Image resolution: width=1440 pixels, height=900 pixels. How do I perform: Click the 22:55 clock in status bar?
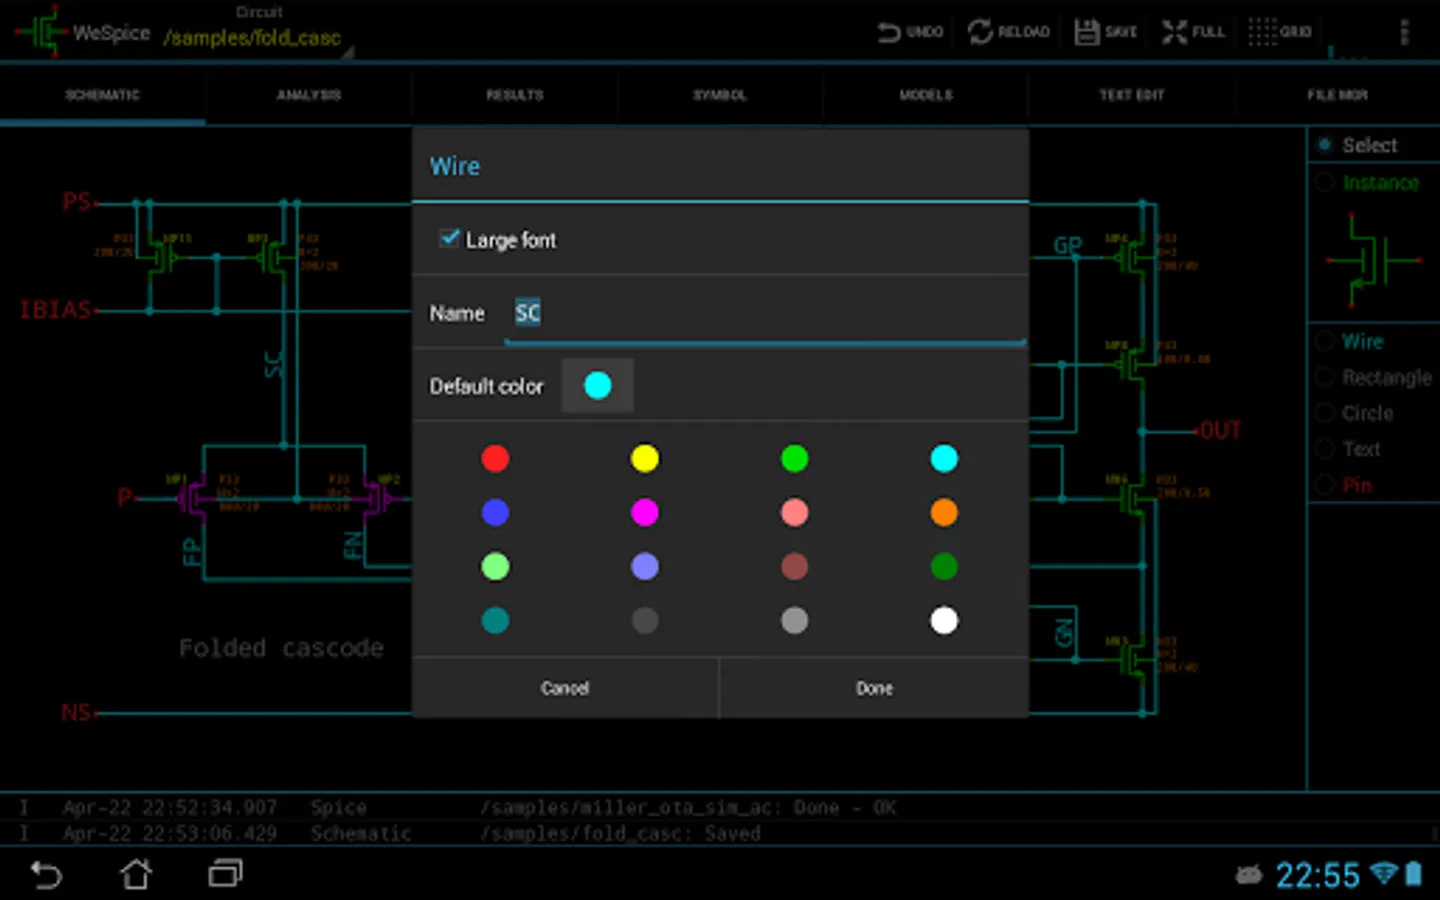tap(1317, 875)
